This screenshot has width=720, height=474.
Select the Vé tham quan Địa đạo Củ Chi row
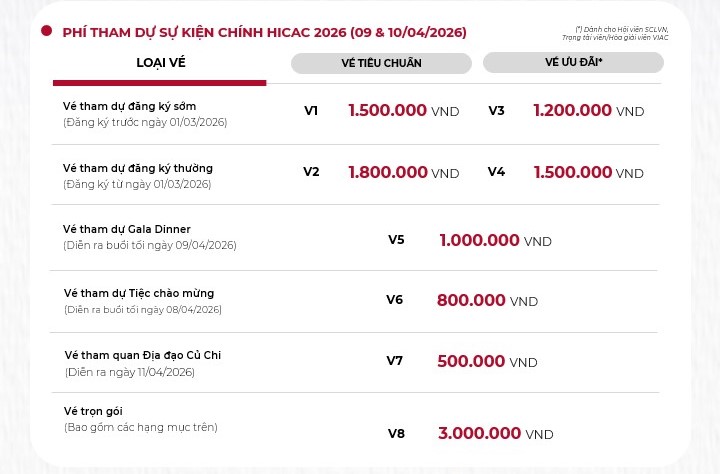pos(143,355)
